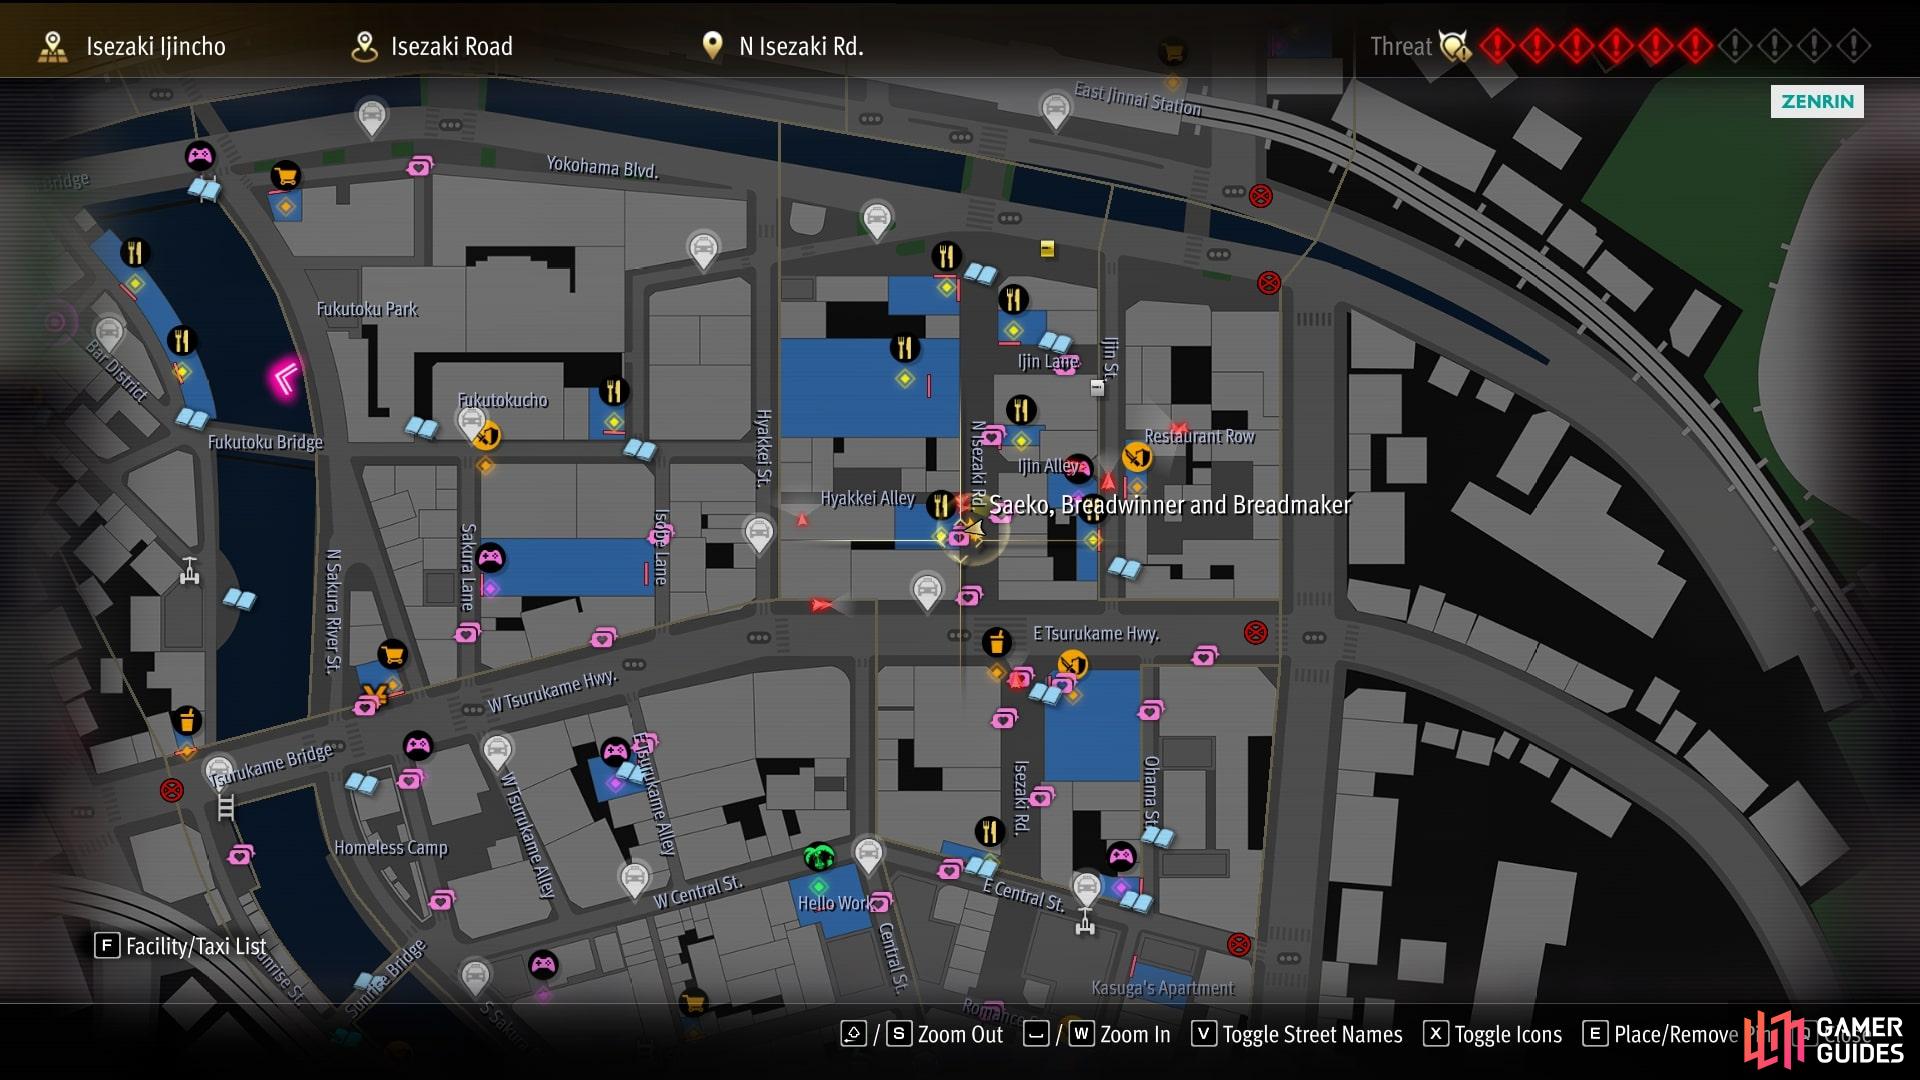
Task: Select the arcade icon near Sakura Lane
Action: pyautogui.click(x=490, y=557)
